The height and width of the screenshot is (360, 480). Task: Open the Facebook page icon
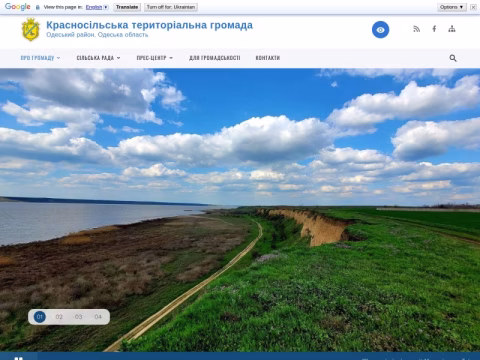434,29
